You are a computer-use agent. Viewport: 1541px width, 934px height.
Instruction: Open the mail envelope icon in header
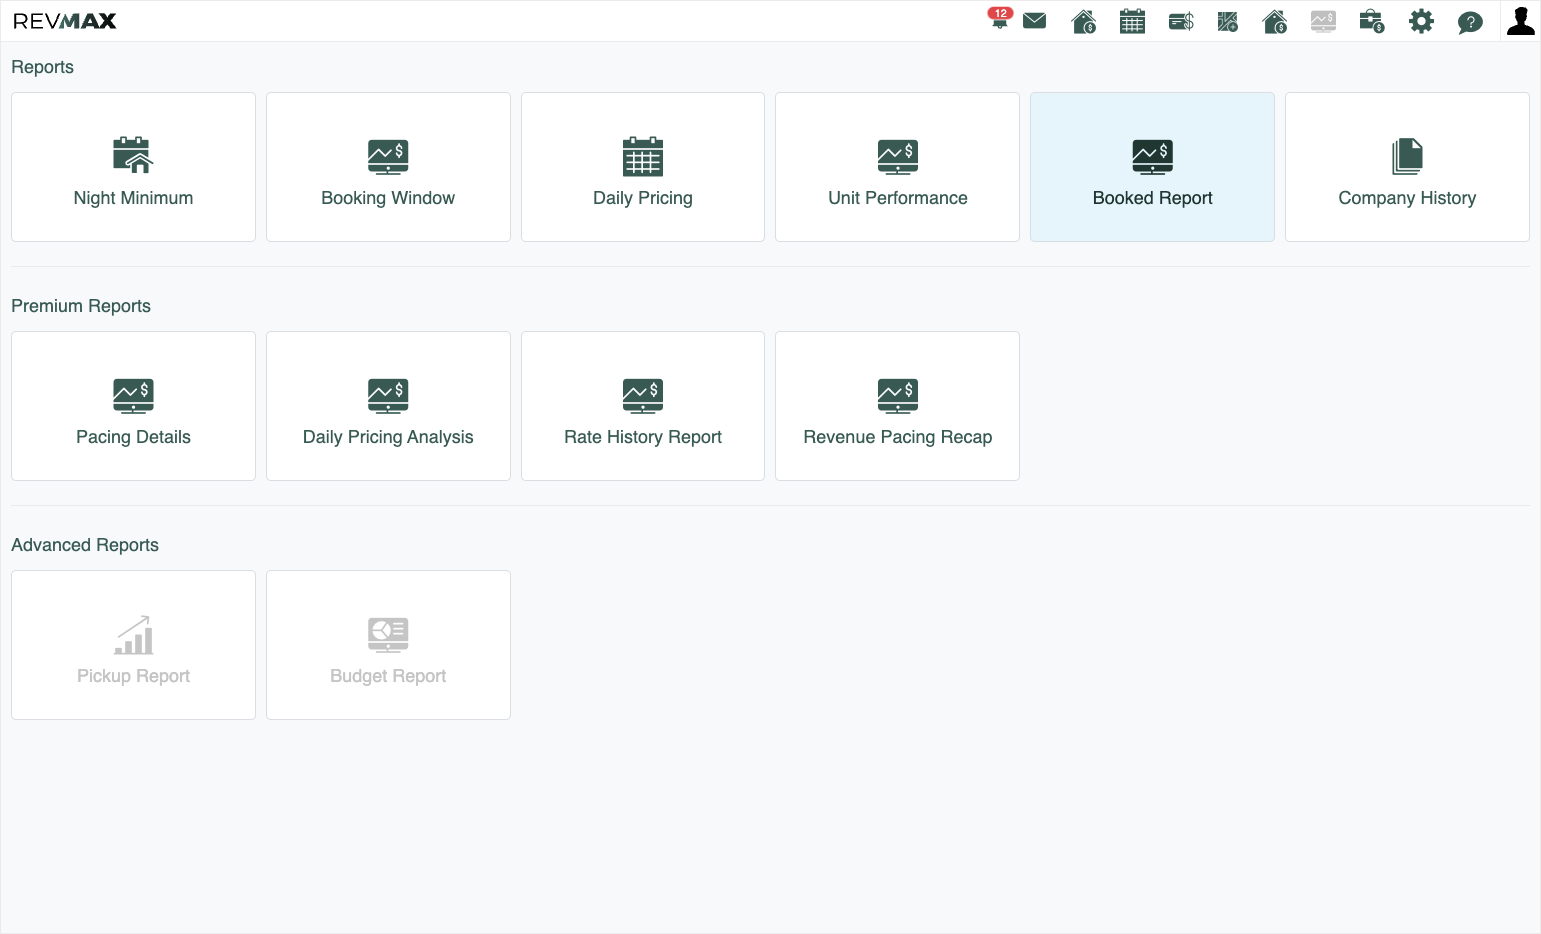pos(1035,21)
